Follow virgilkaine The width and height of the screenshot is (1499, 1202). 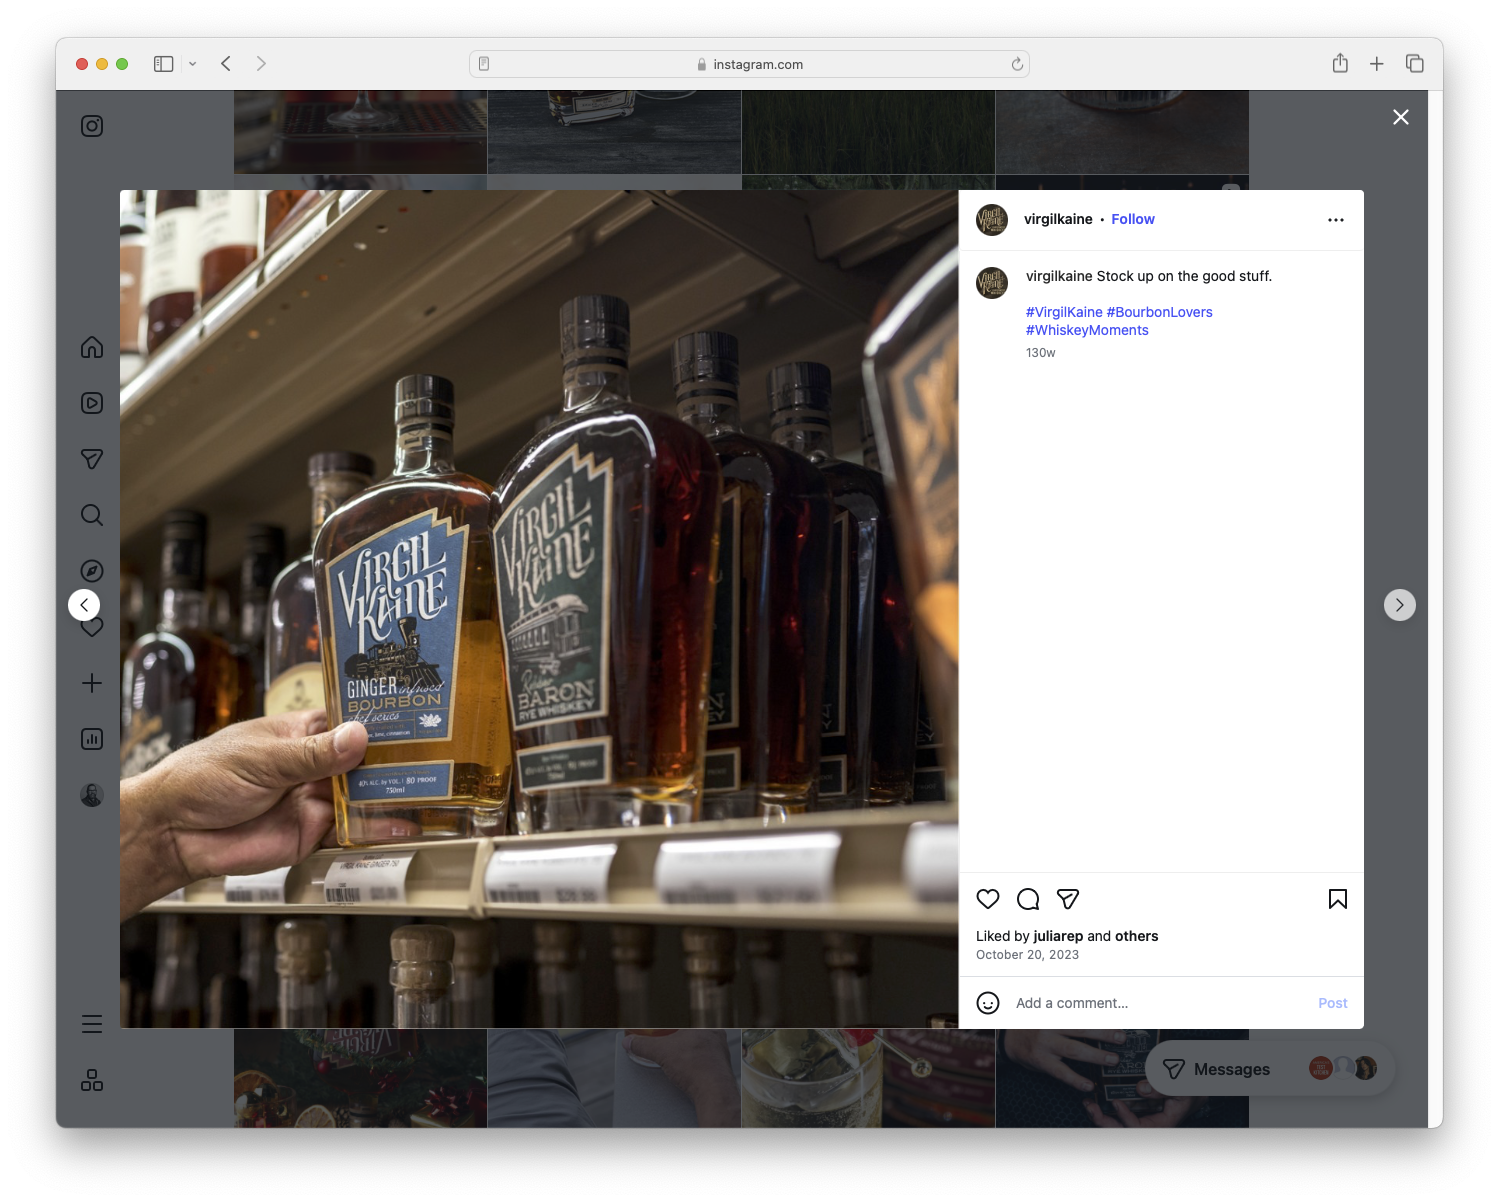[x=1132, y=219]
